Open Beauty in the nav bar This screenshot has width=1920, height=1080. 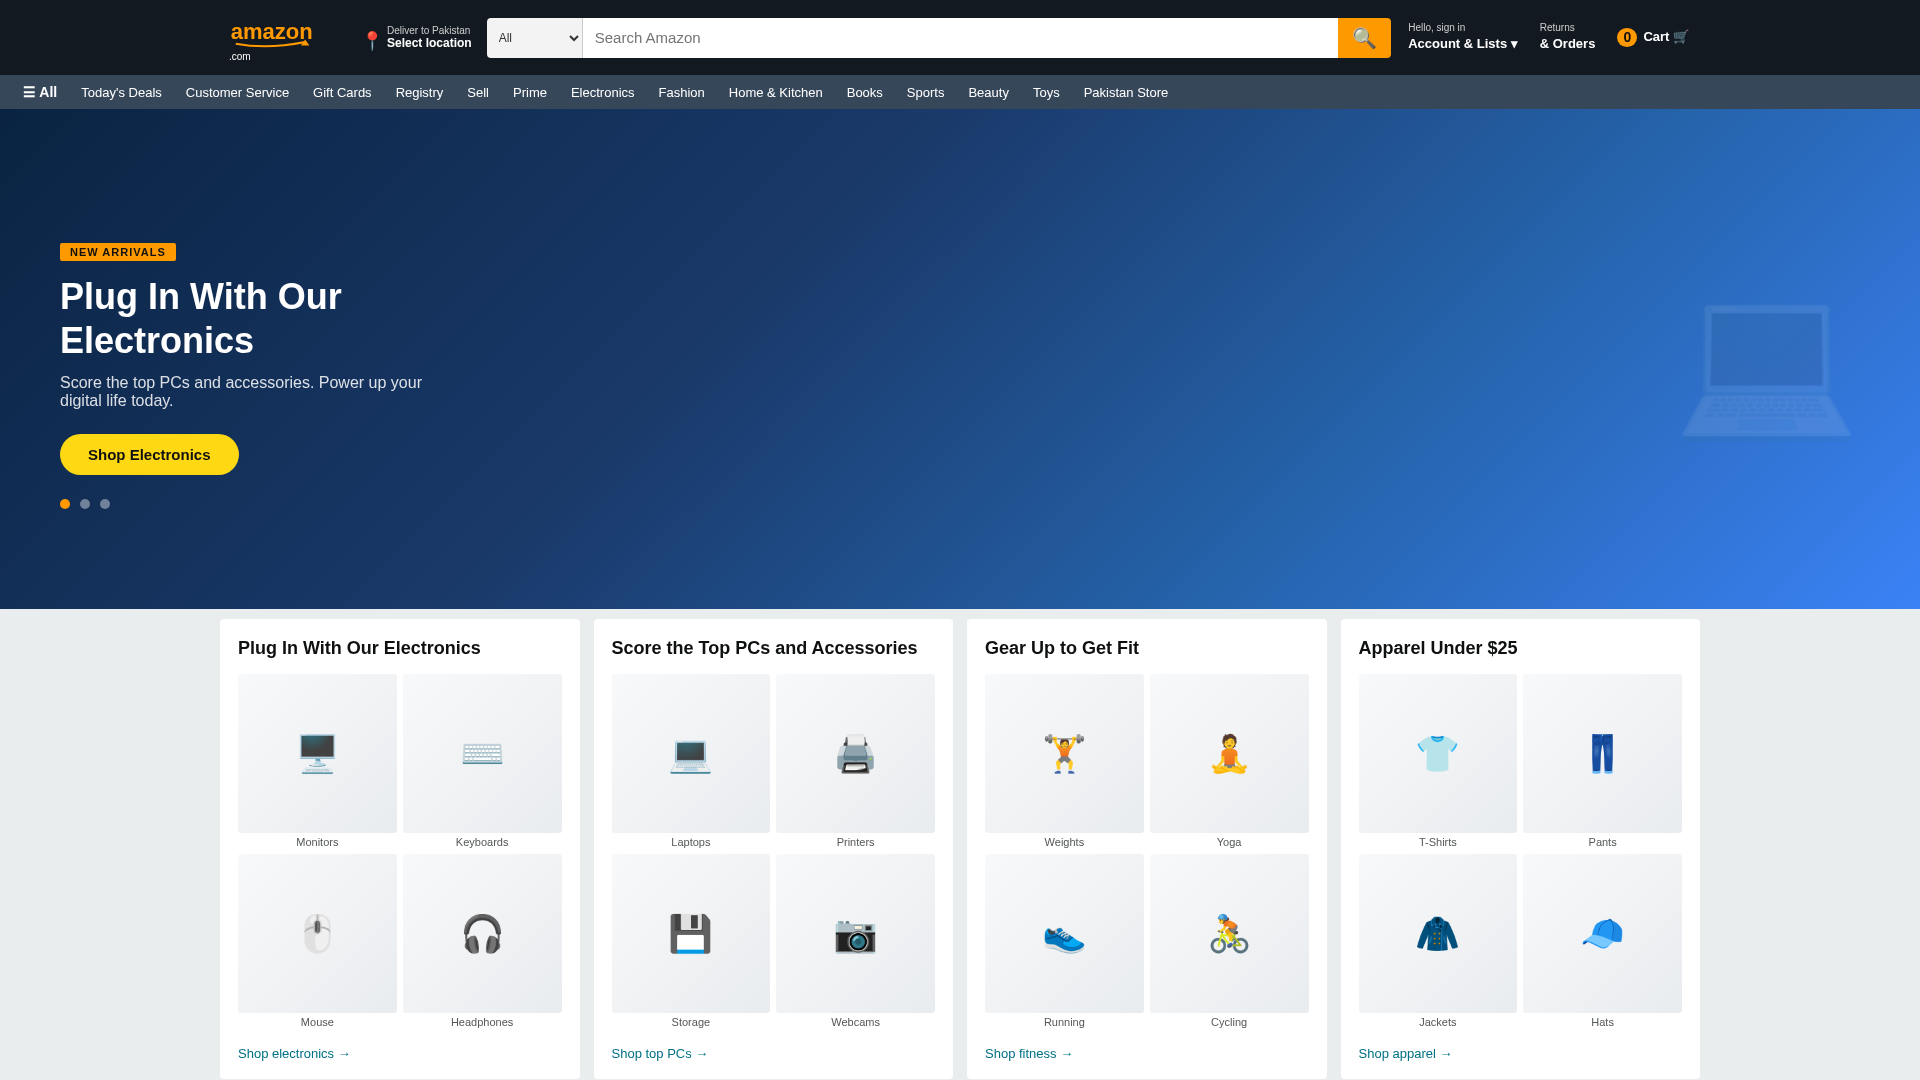988,92
